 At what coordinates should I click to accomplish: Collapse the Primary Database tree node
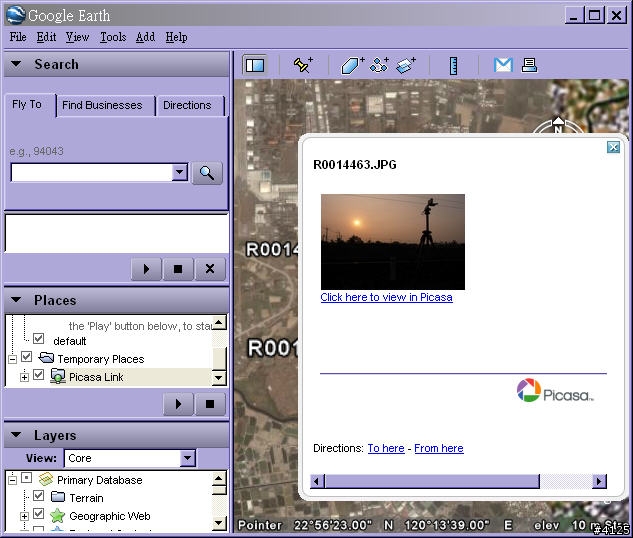tap(13, 480)
